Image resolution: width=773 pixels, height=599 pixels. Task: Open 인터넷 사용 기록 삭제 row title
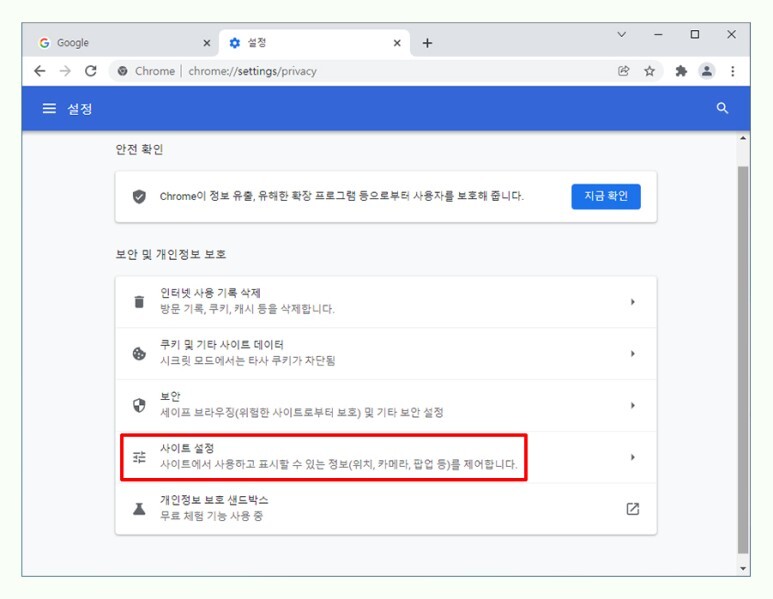point(210,293)
